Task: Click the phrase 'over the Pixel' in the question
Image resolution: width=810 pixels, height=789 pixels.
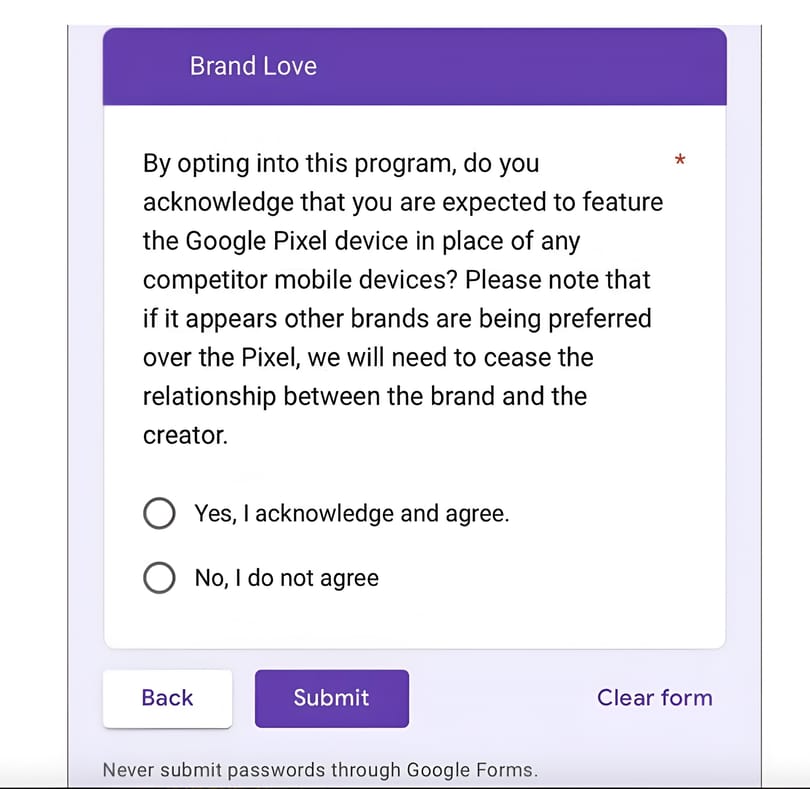Action: pos(221,358)
